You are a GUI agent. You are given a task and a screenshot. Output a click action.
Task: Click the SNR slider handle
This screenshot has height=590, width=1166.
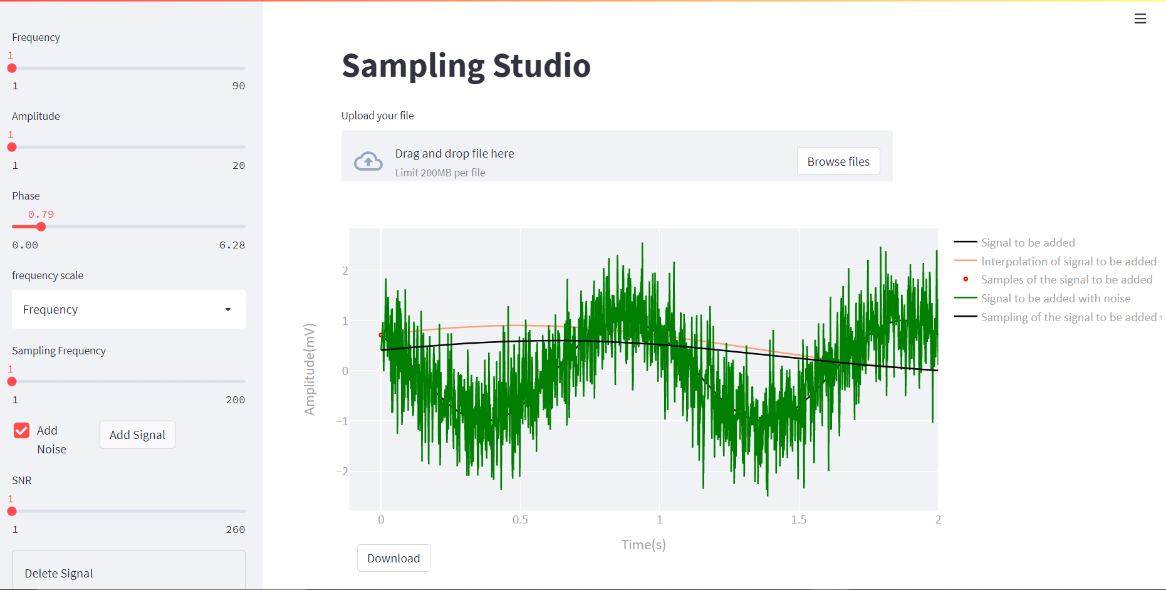(x=11, y=511)
